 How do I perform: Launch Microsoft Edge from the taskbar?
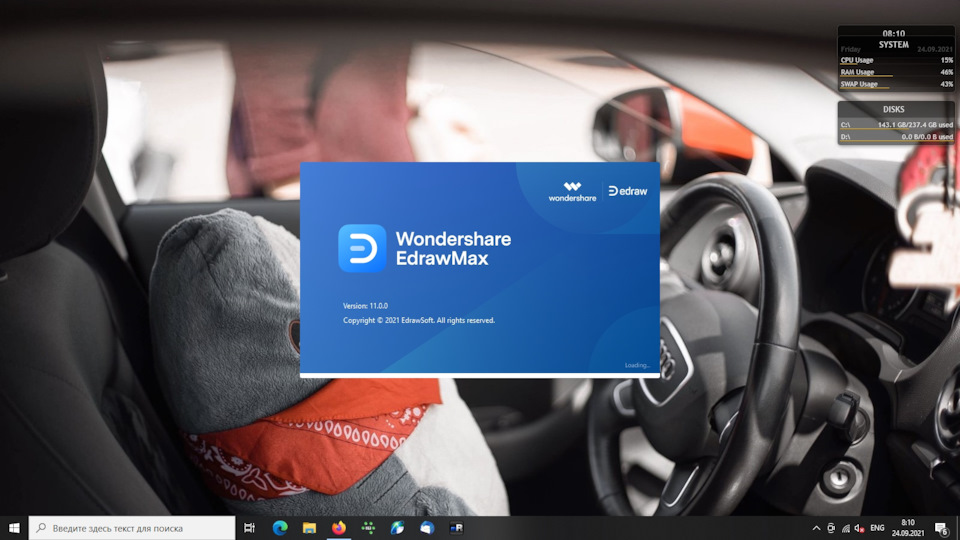(x=280, y=528)
